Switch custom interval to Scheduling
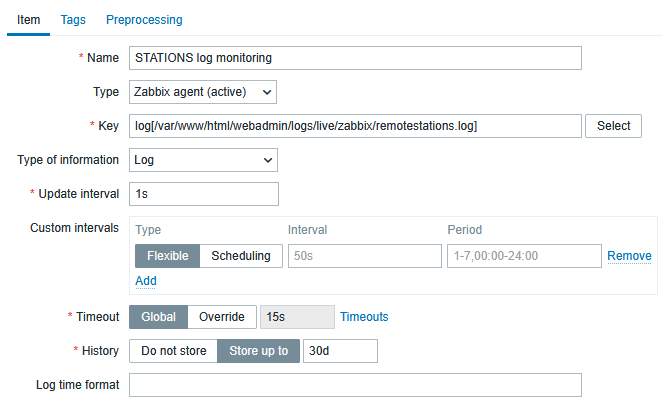This screenshot has height=405, width=662. (x=240, y=256)
